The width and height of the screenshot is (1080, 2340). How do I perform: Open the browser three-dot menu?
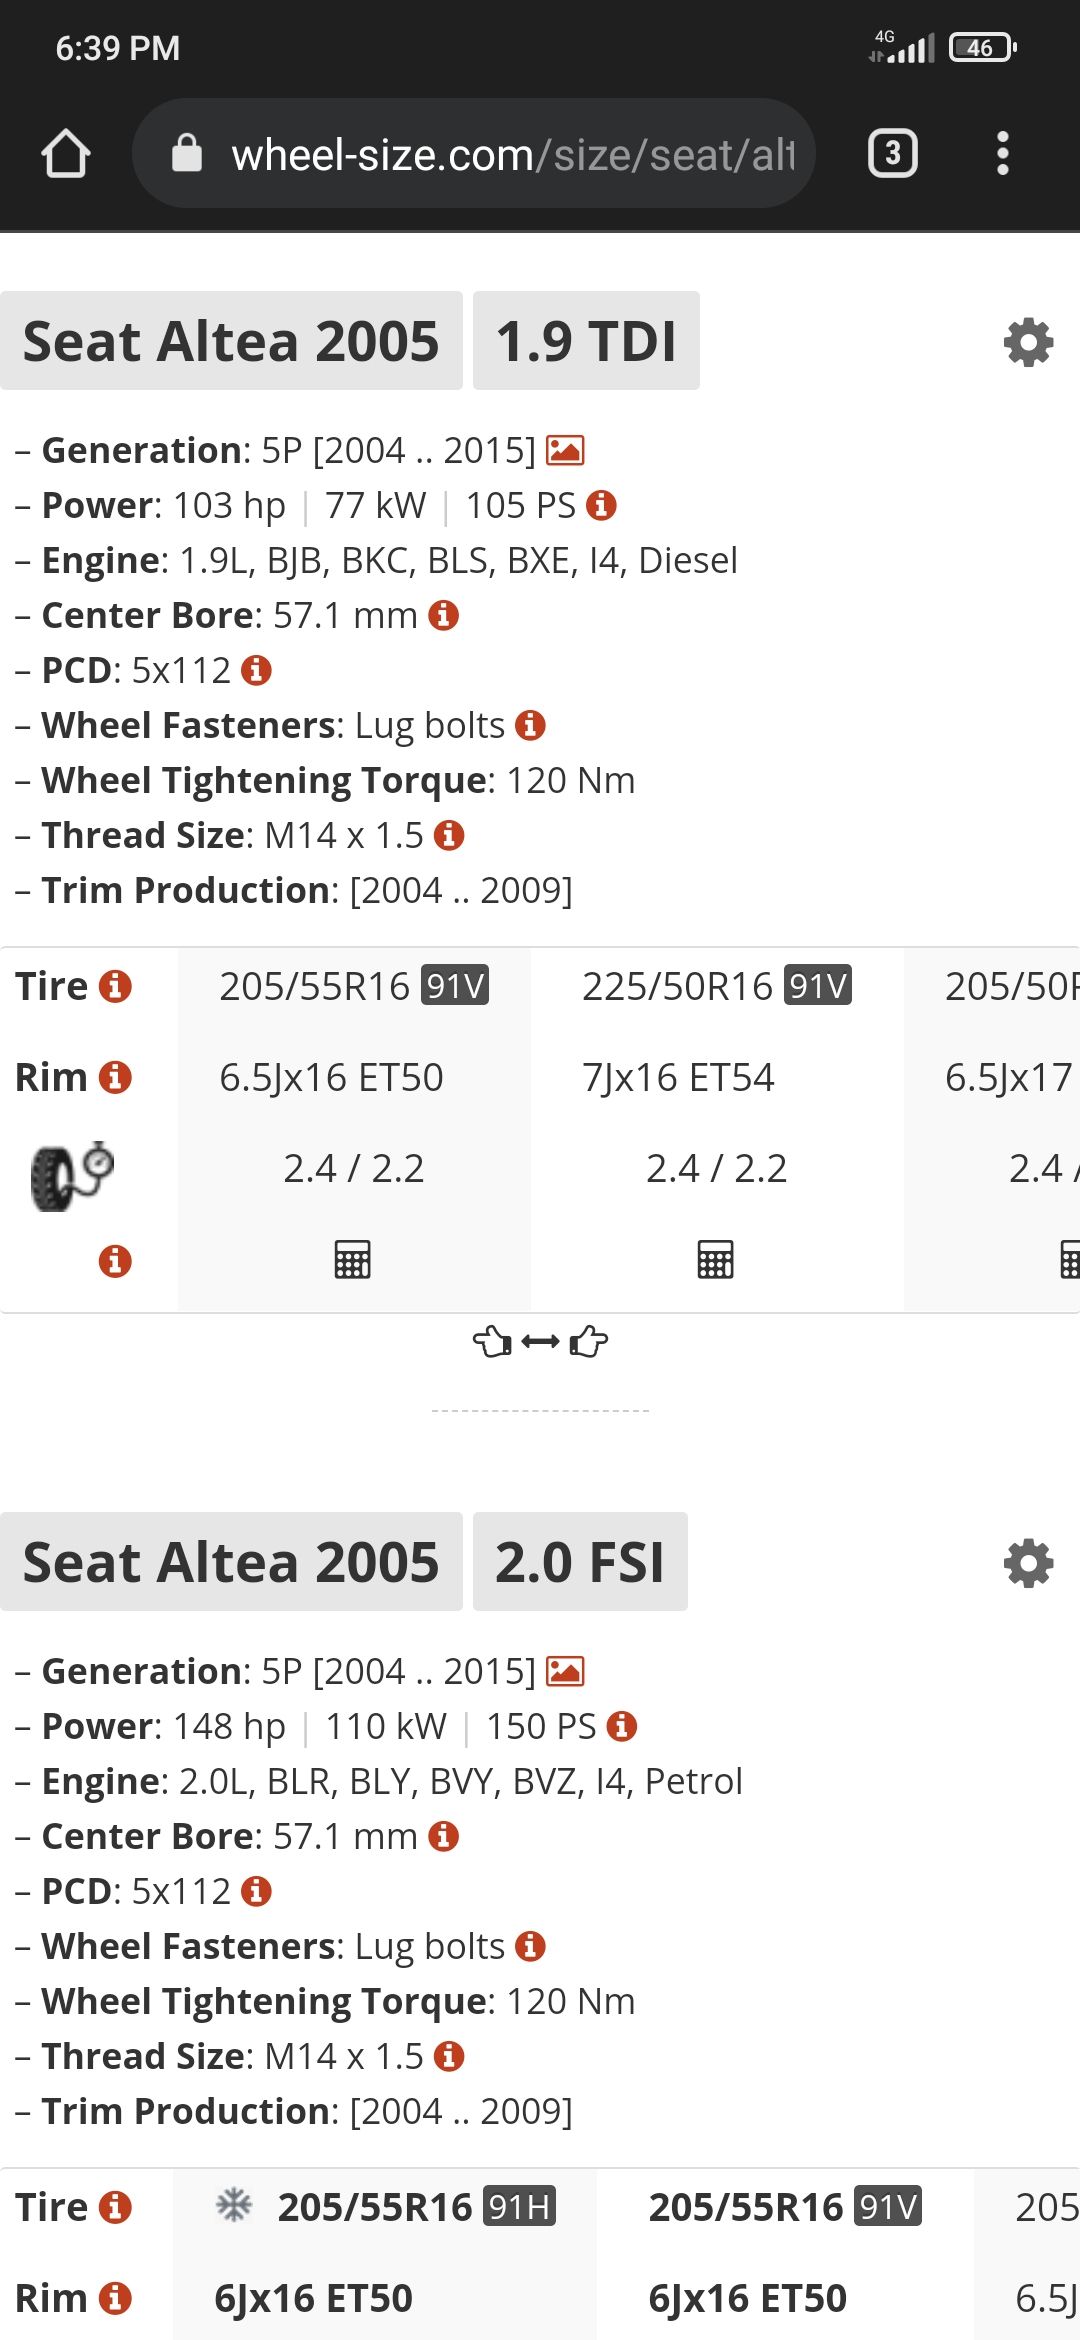tap(1002, 154)
